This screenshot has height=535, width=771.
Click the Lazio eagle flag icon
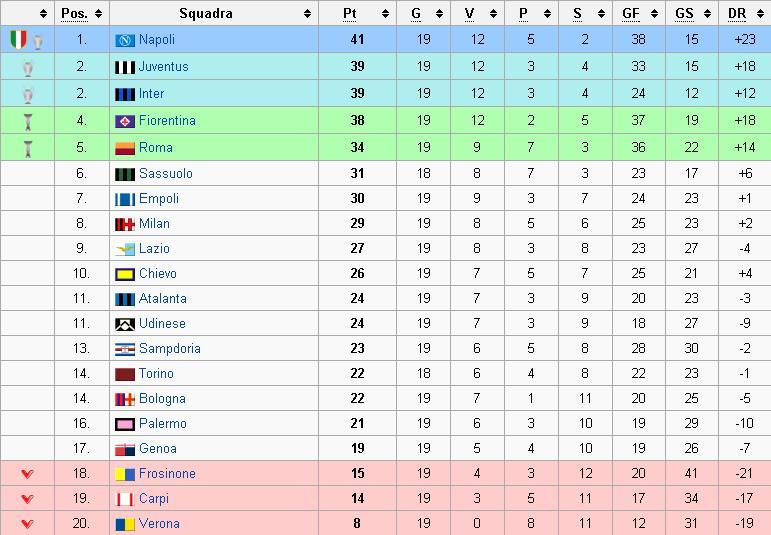point(125,249)
